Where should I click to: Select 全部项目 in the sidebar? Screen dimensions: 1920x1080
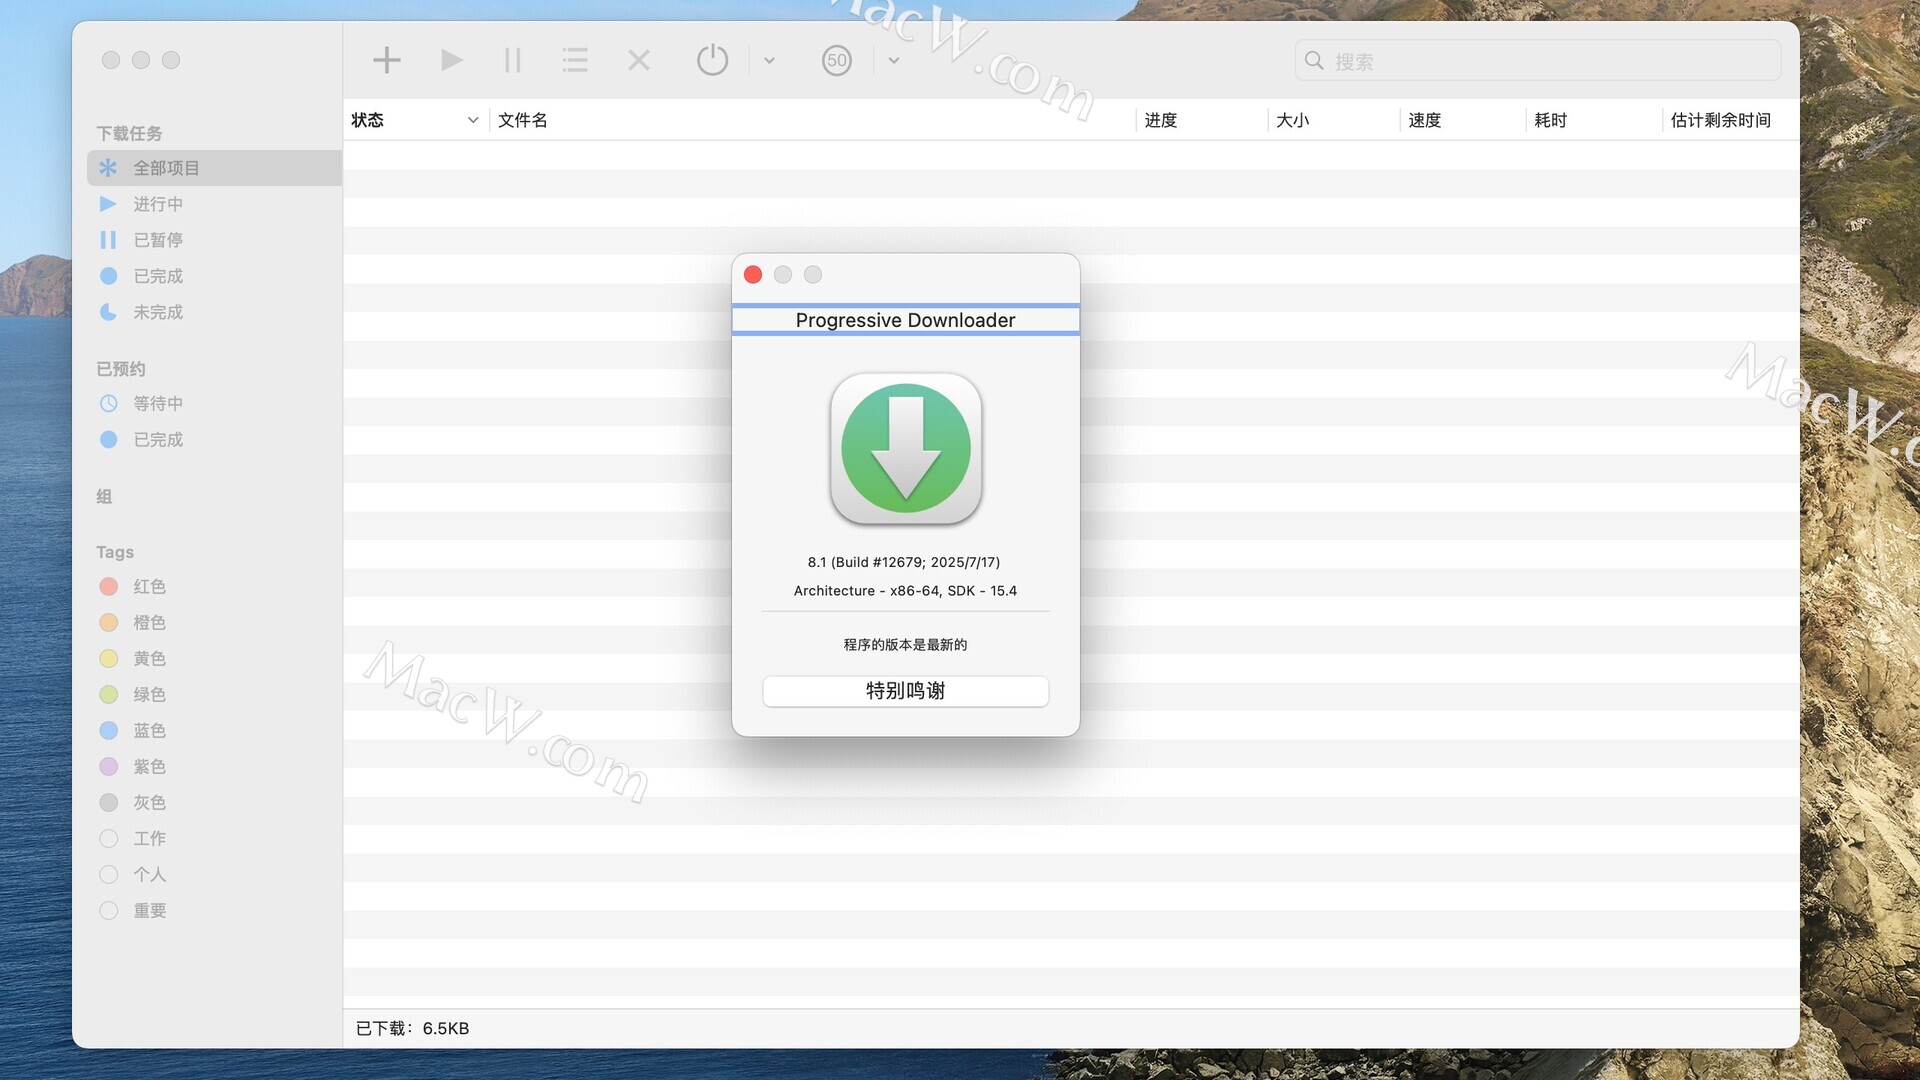(214, 168)
